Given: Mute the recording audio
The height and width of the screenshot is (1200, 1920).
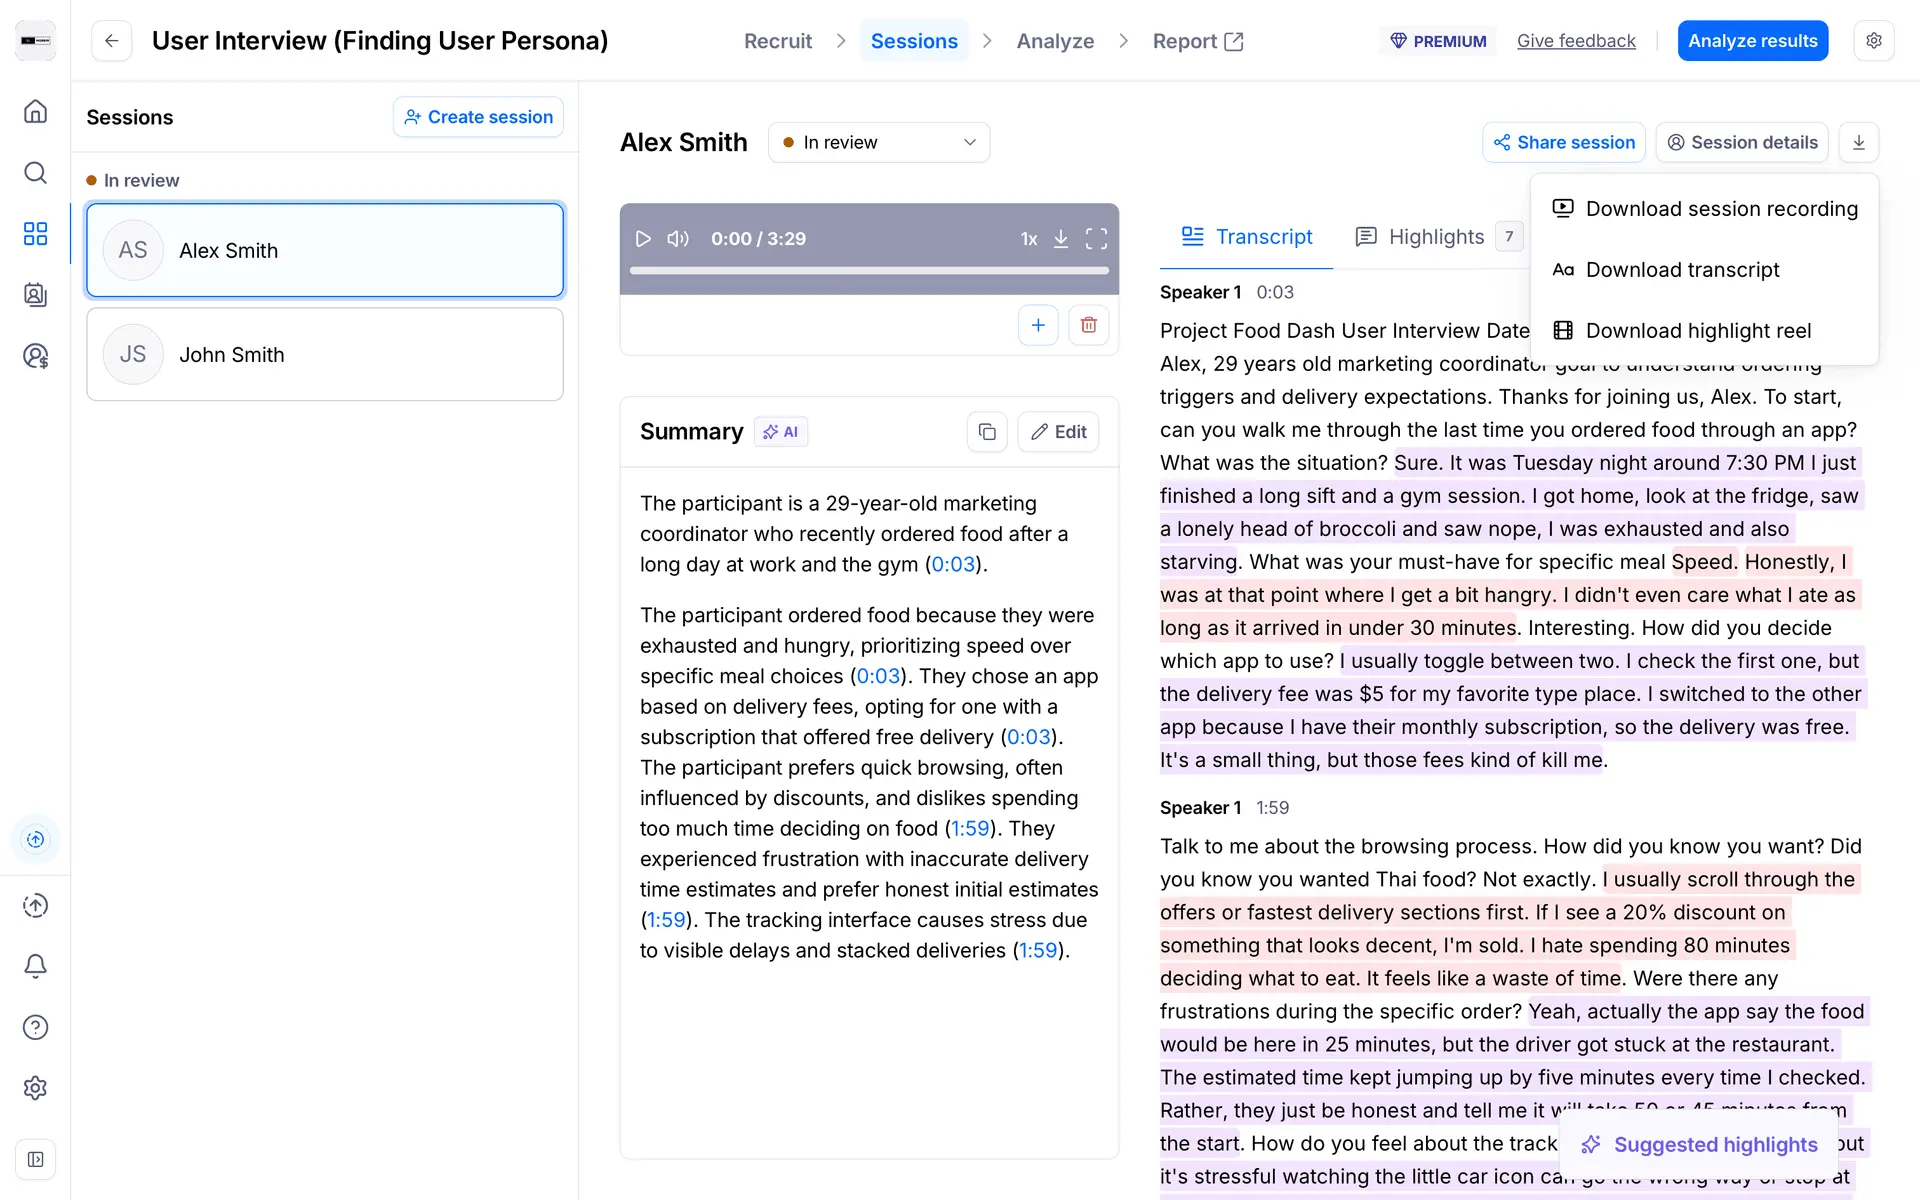Looking at the screenshot, I should click(678, 239).
